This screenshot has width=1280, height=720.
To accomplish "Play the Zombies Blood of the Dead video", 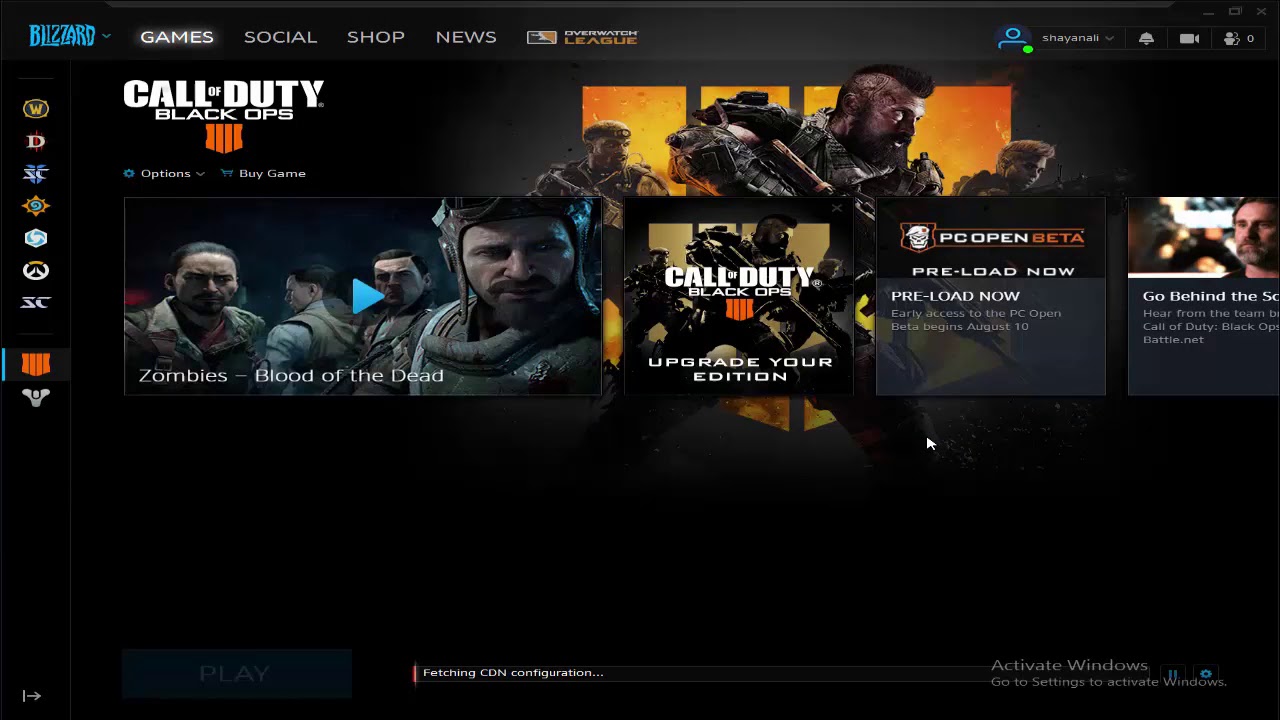I will (x=367, y=296).
